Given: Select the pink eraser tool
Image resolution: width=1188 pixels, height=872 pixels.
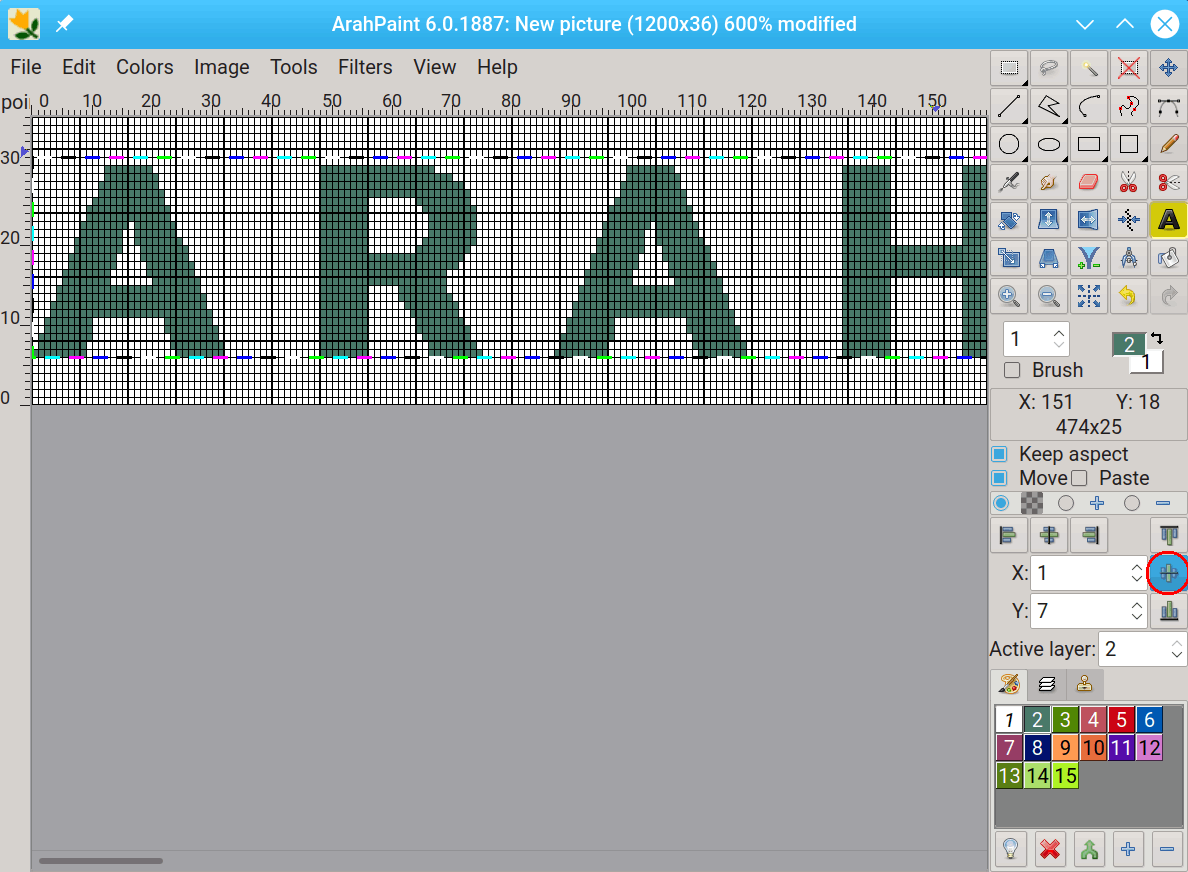Looking at the screenshot, I should tap(1089, 182).
